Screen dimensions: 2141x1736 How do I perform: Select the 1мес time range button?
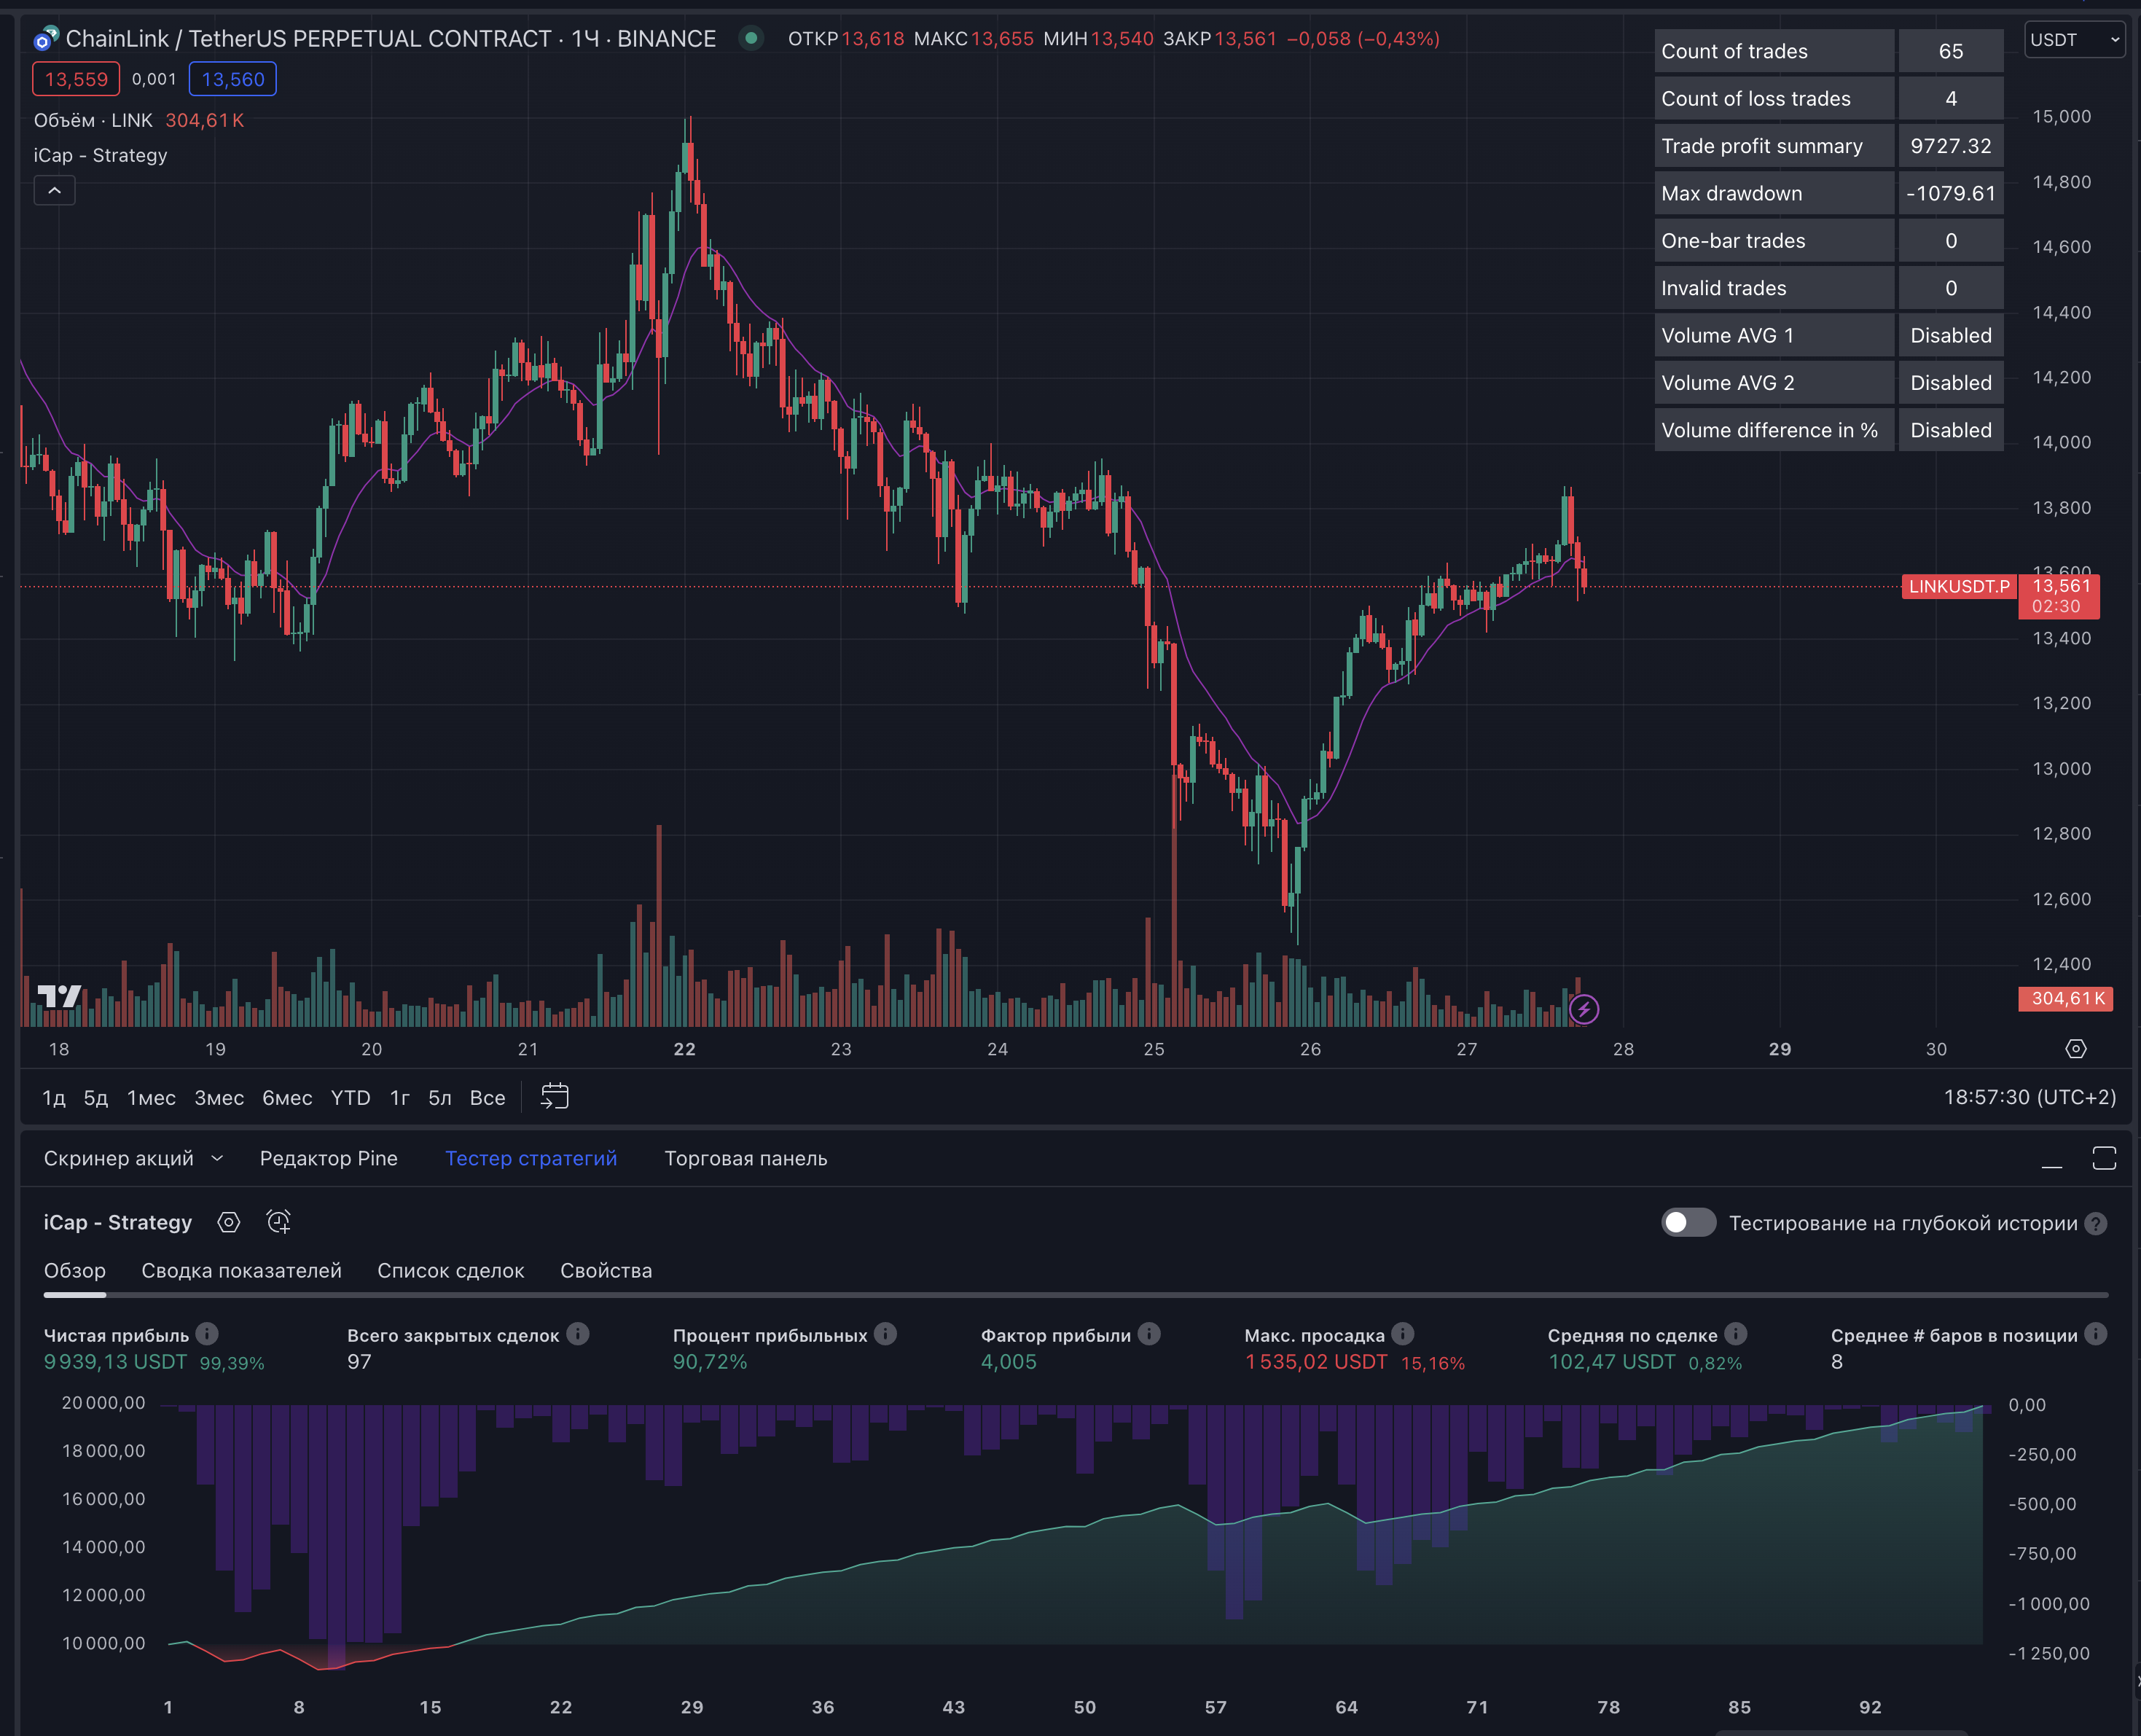tap(151, 1098)
